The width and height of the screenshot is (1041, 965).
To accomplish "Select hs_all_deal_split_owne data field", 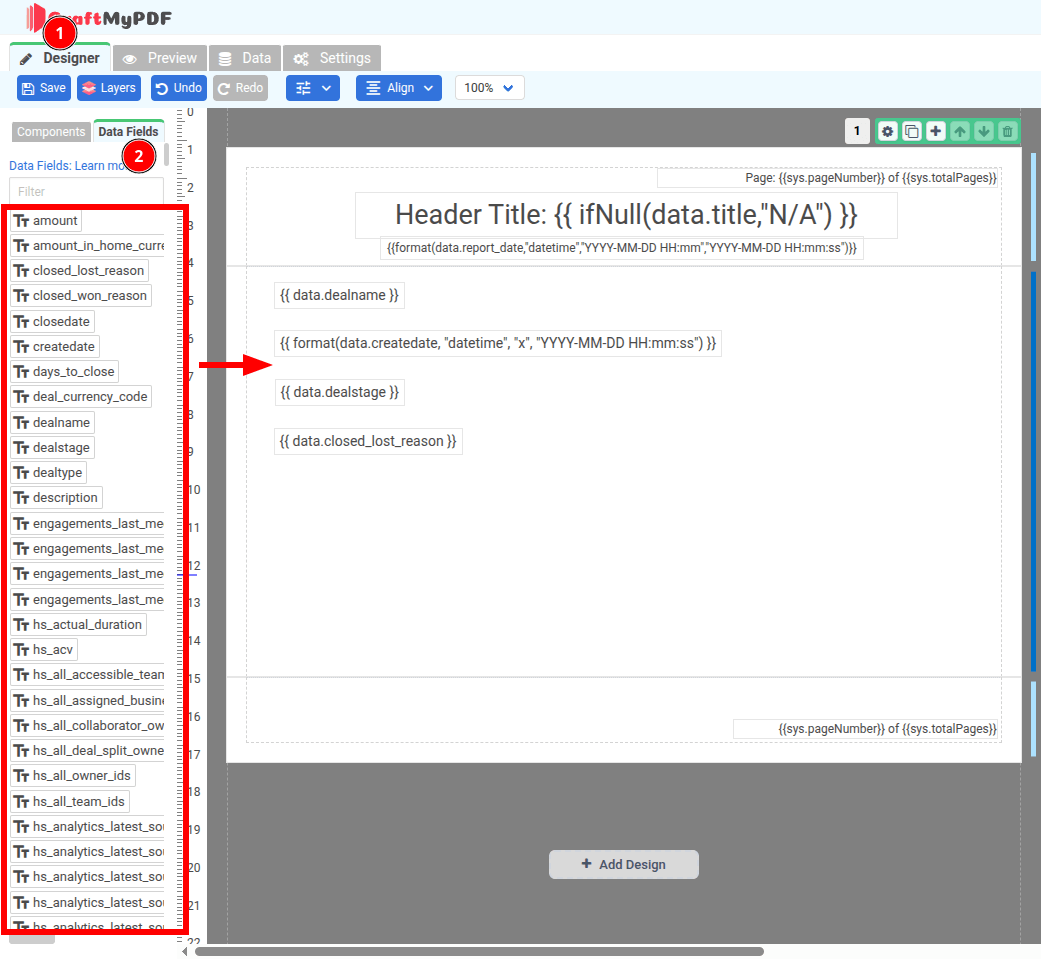I will pos(88,751).
